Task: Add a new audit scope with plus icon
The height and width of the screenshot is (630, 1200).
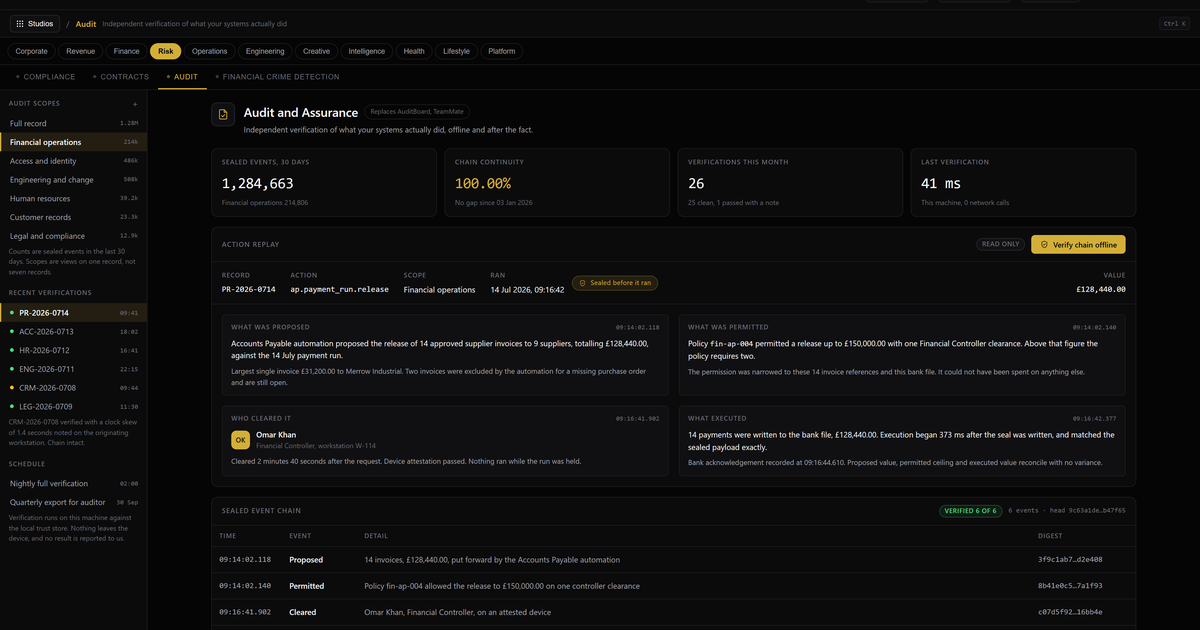Action: (135, 104)
